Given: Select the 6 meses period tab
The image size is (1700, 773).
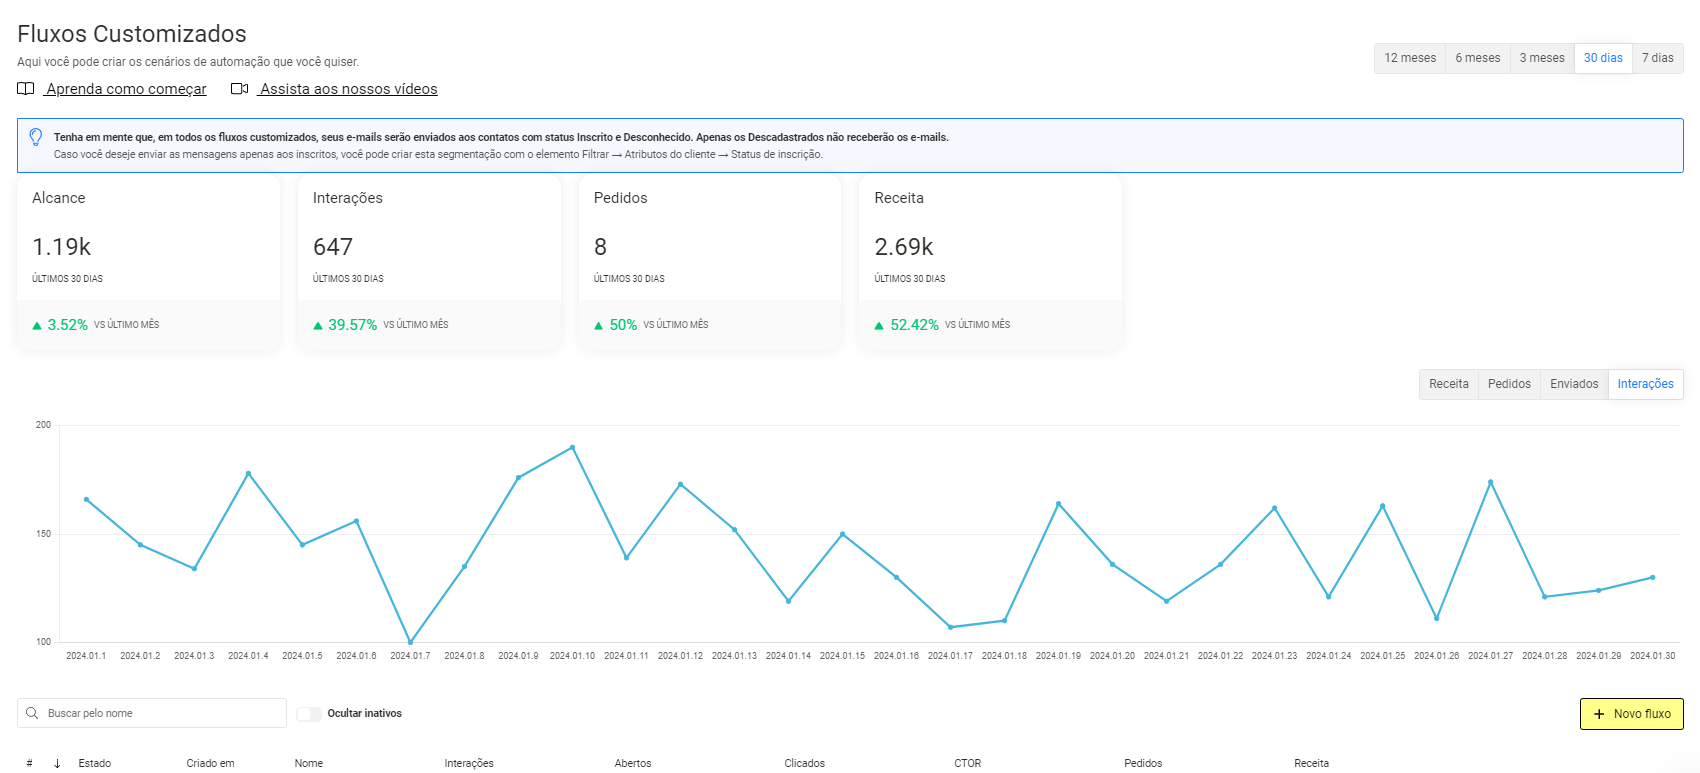Looking at the screenshot, I should 1478,58.
